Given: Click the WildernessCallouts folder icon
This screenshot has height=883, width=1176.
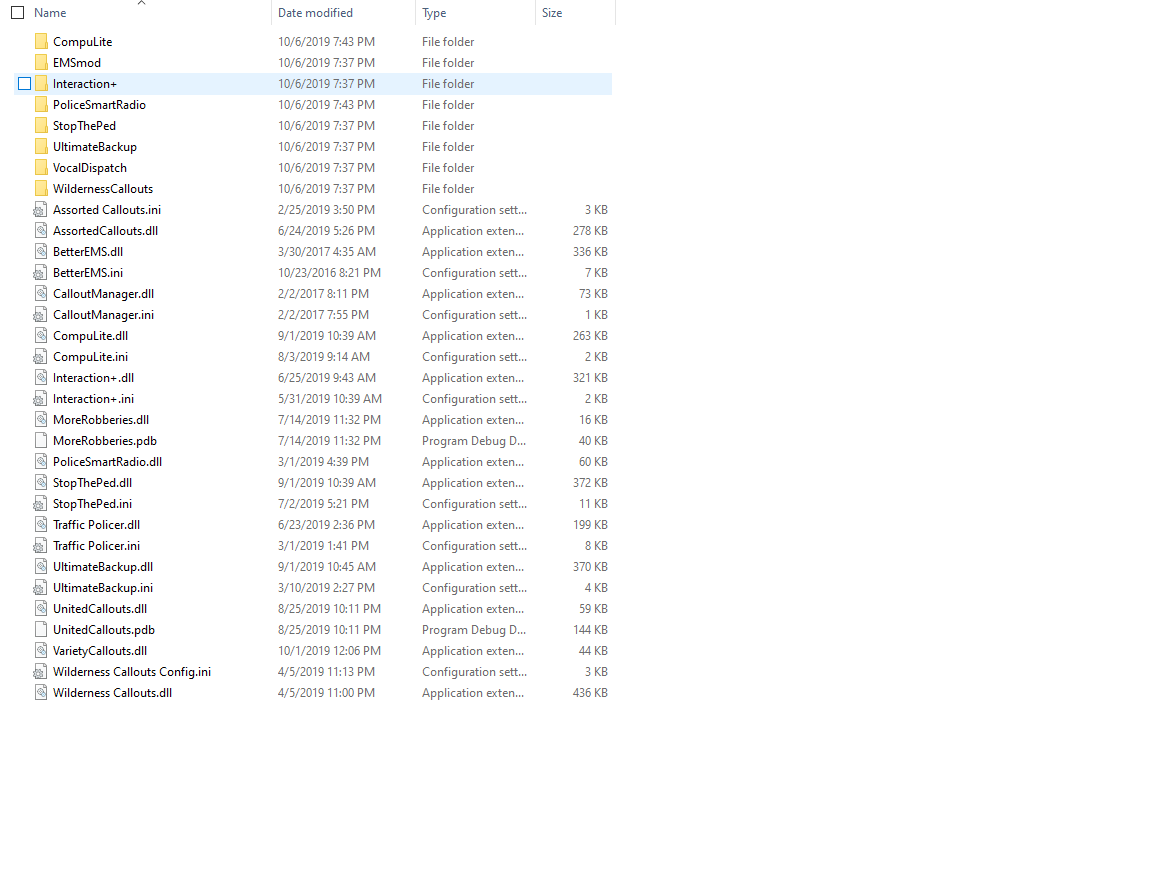Looking at the screenshot, I should tap(41, 188).
